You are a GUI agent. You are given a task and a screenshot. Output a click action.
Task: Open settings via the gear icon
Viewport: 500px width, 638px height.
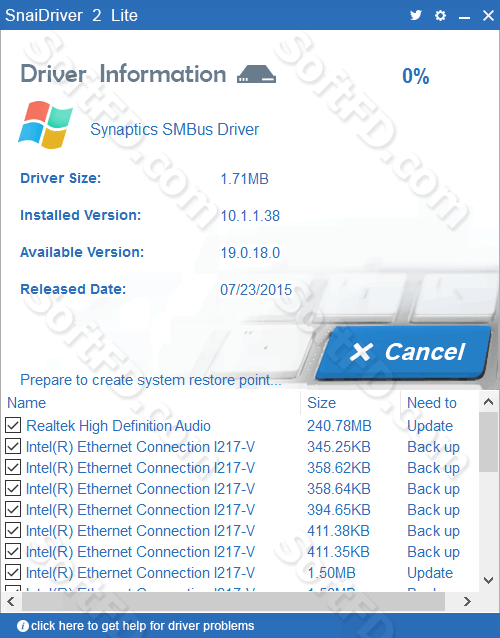coord(440,15)
